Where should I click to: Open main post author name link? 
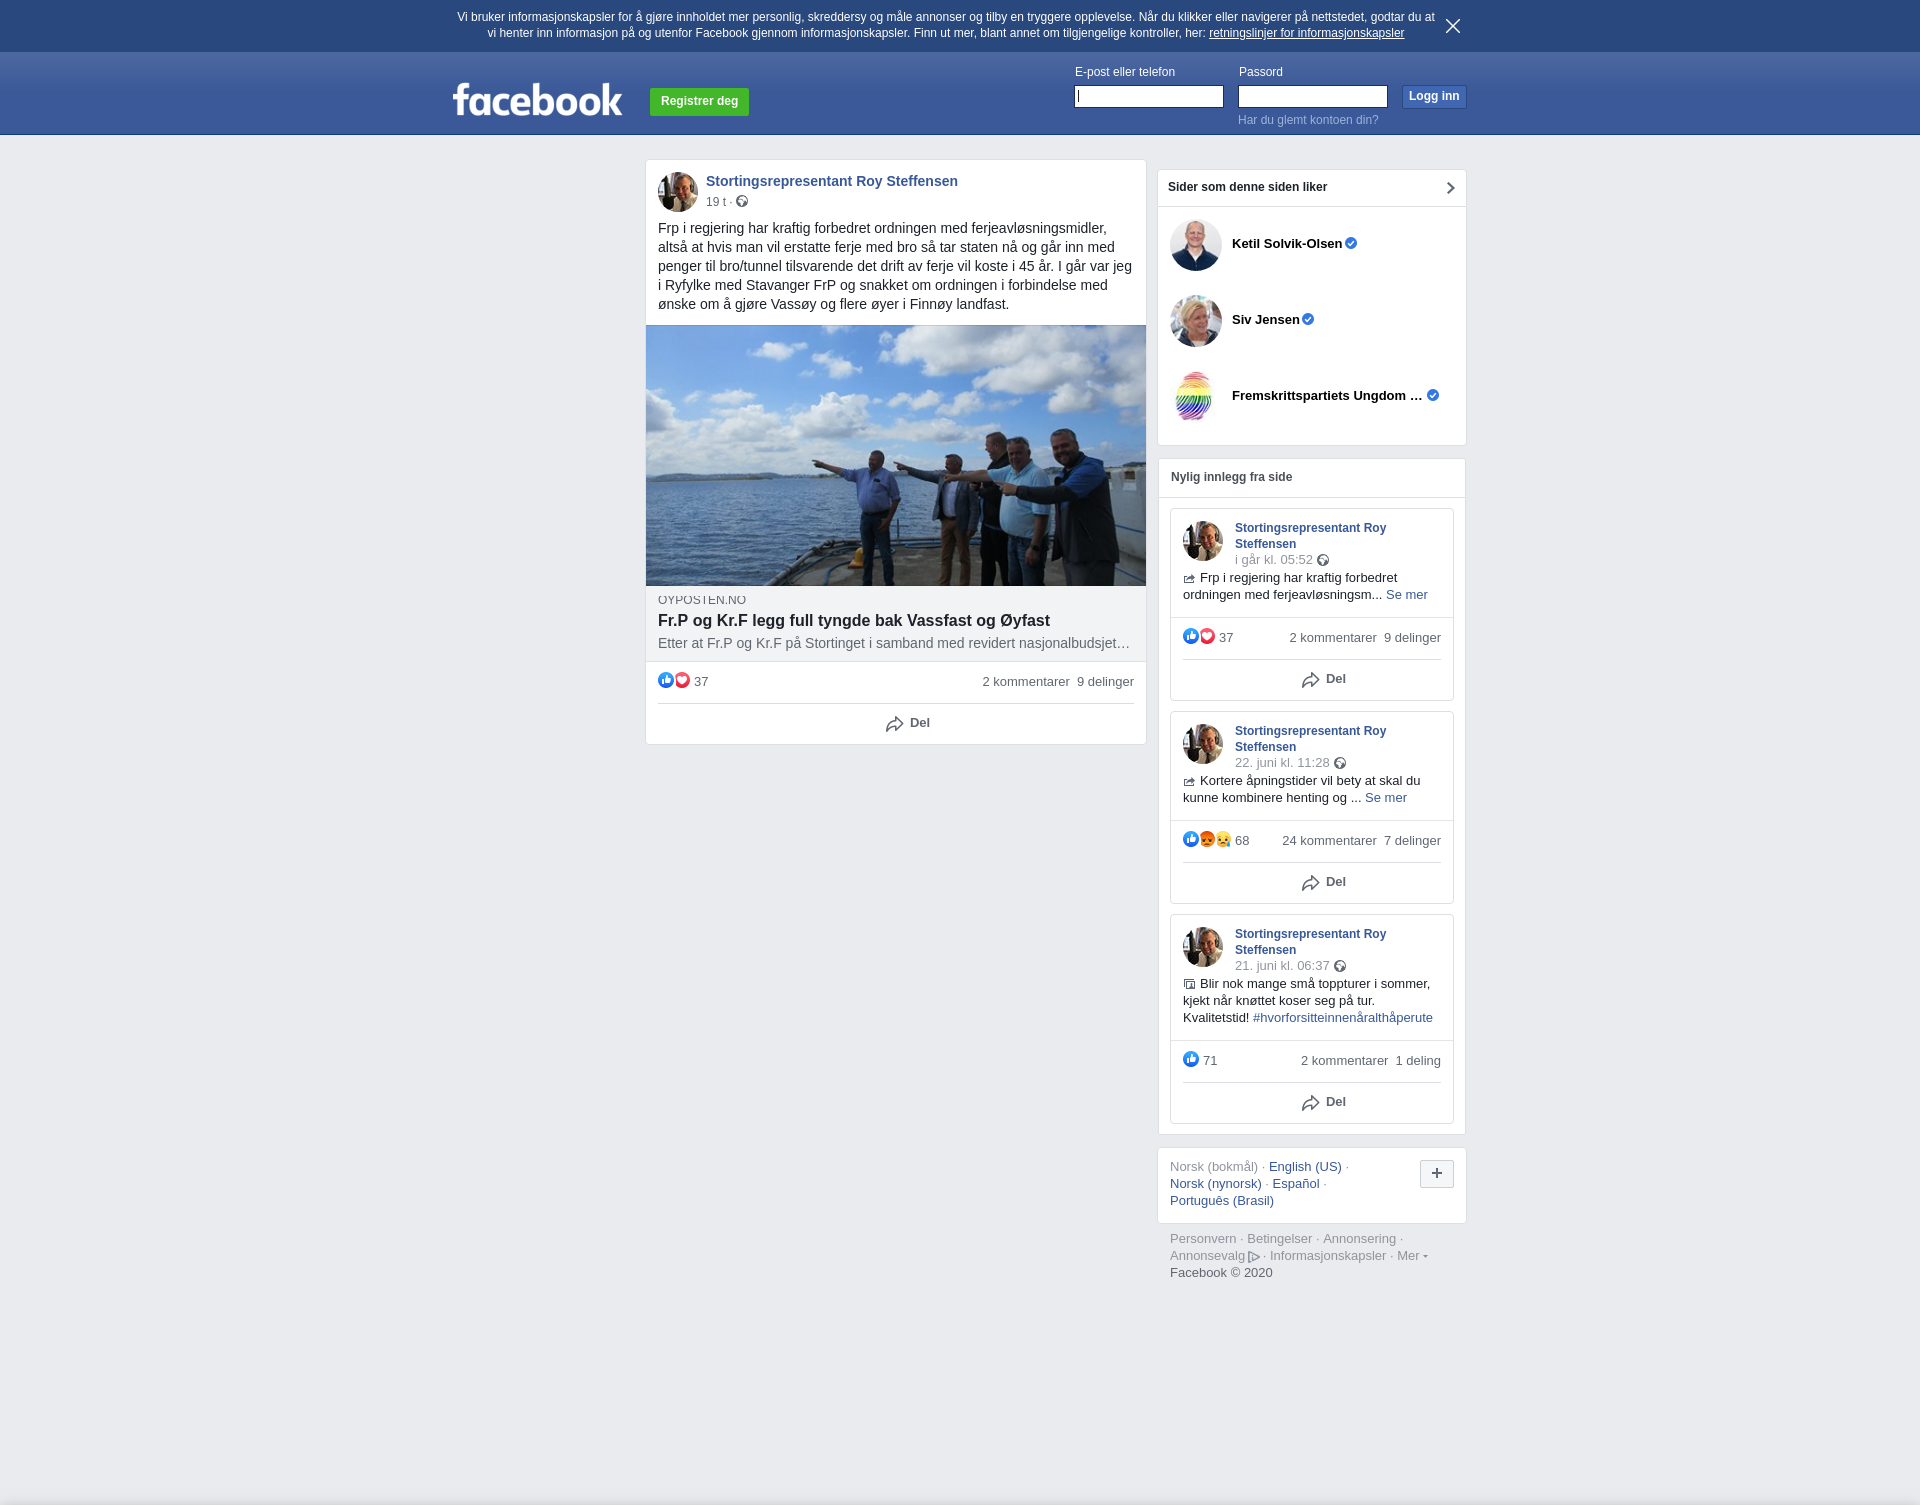click(832, 181)
